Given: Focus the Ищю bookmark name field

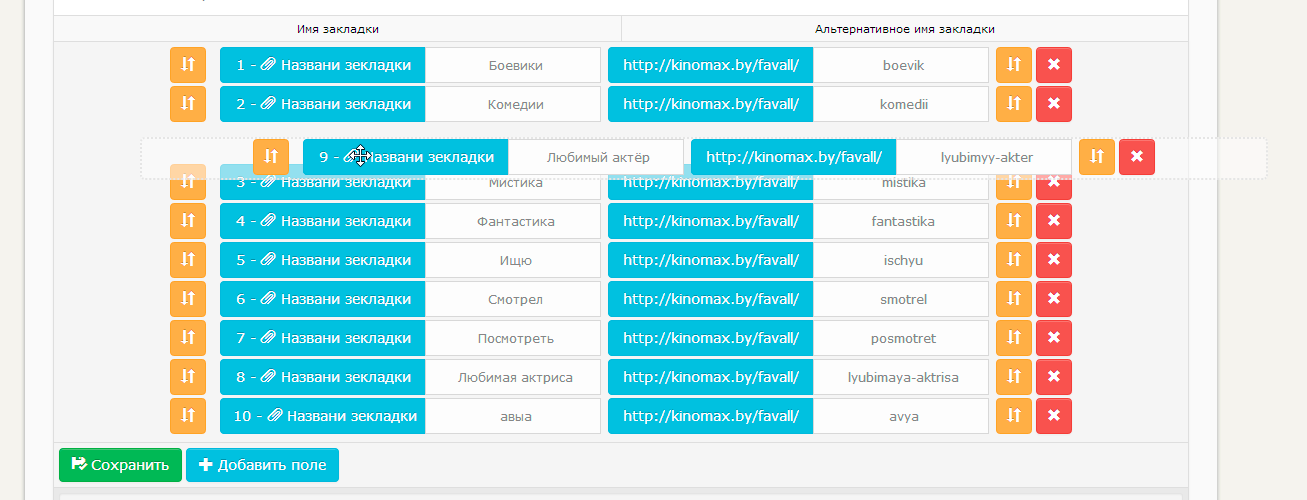Looking at the screenshot, I should tap(513, 260).
